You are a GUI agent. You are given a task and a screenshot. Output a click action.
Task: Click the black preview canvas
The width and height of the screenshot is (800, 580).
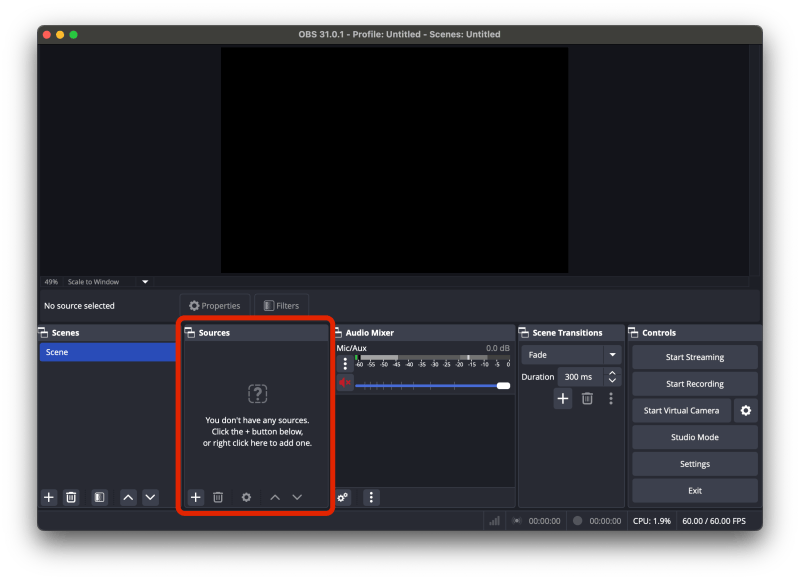tap(394, 160)
